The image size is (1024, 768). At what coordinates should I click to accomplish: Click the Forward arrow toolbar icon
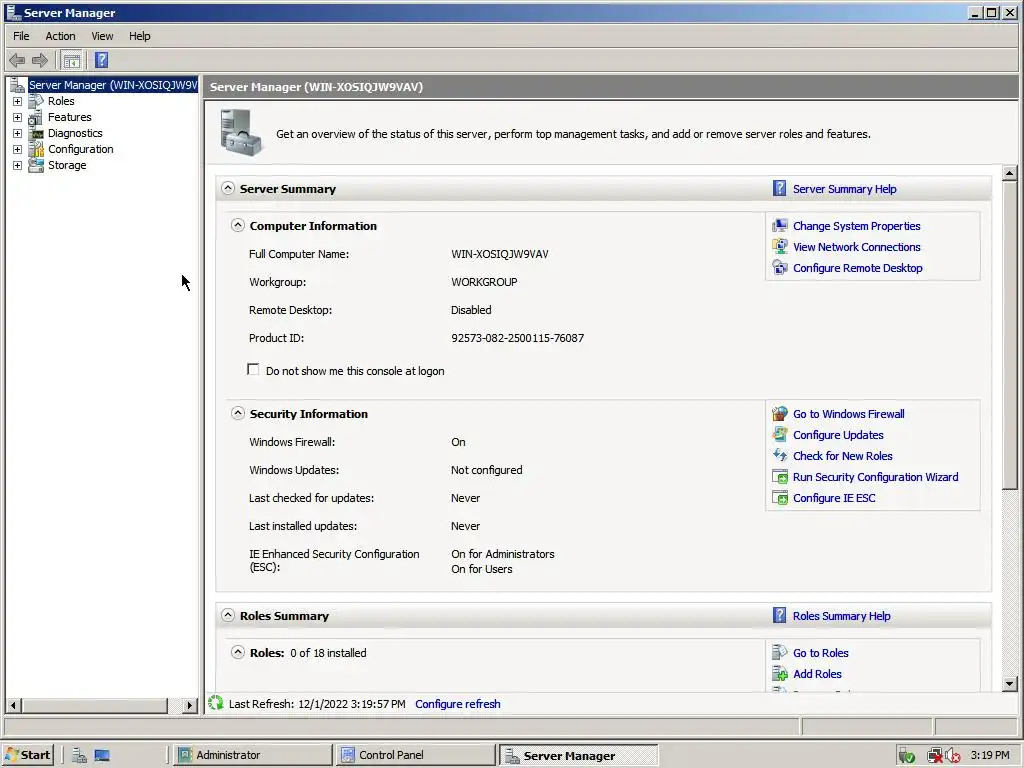pyautogui.click(x=40, y=61)
